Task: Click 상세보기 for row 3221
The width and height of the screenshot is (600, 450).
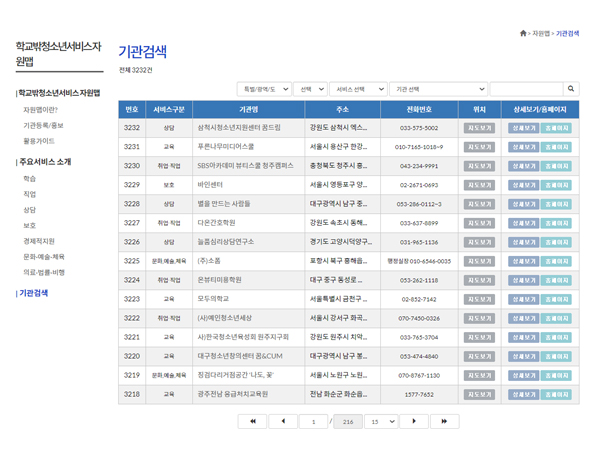Action: [x=524, y=338]
